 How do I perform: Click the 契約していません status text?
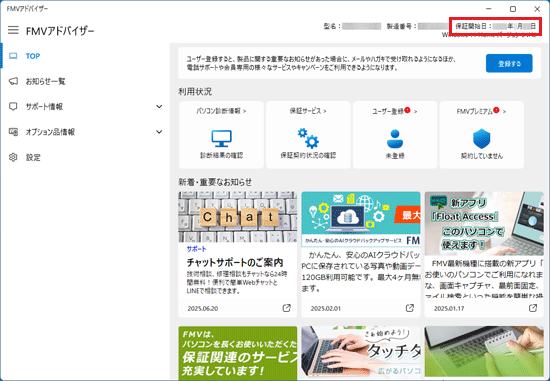(482, 156)
